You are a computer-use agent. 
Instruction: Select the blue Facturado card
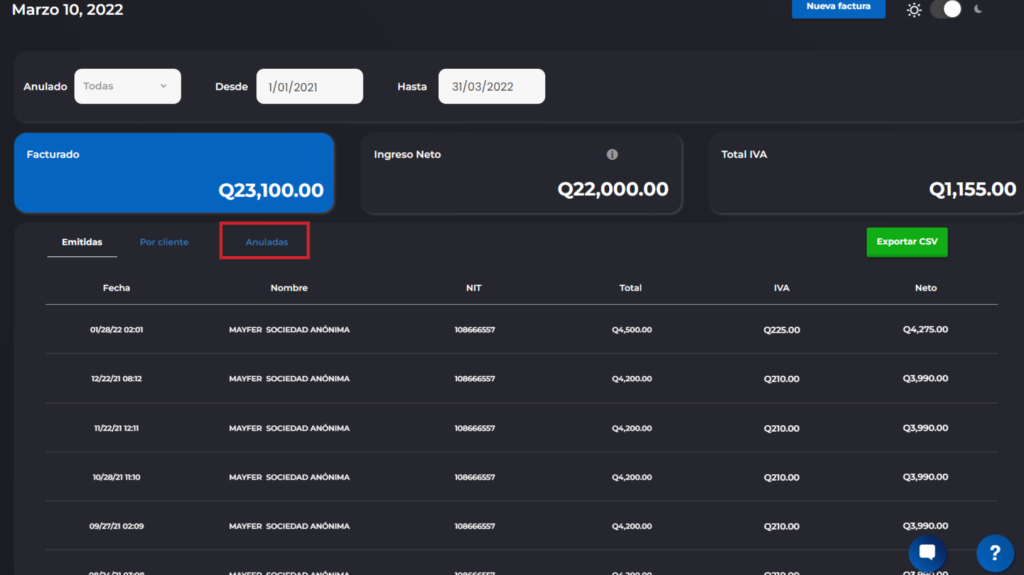click(x=174, y=173)
